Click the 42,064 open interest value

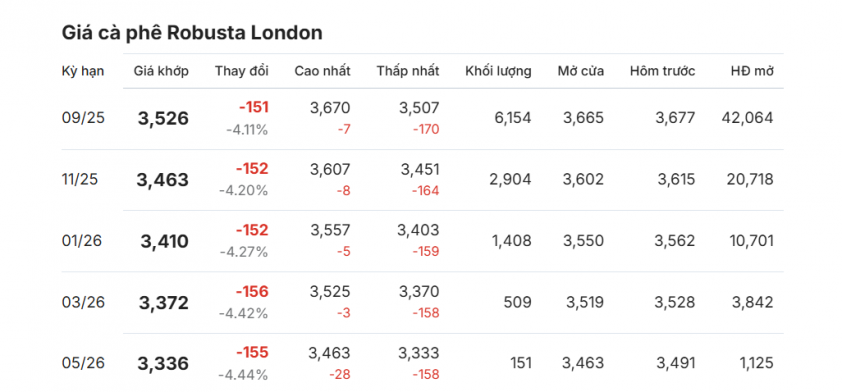point(745,118)
